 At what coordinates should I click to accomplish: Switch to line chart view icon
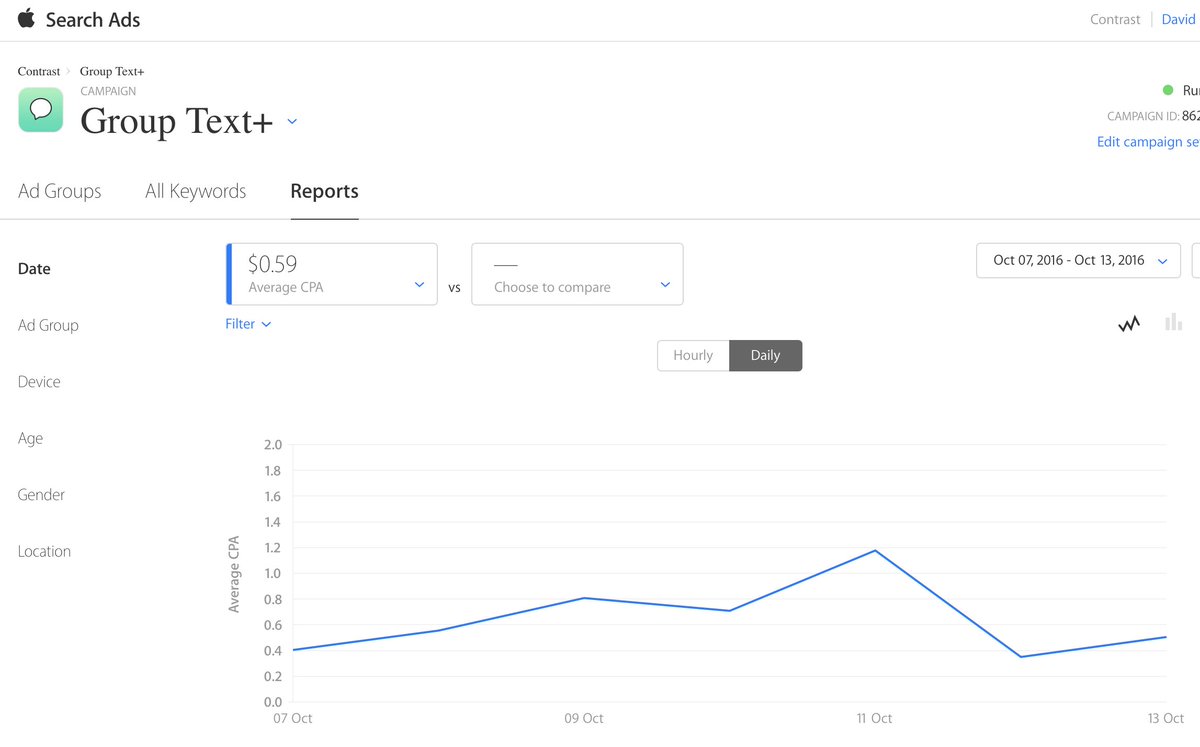tap(1129, 323)
